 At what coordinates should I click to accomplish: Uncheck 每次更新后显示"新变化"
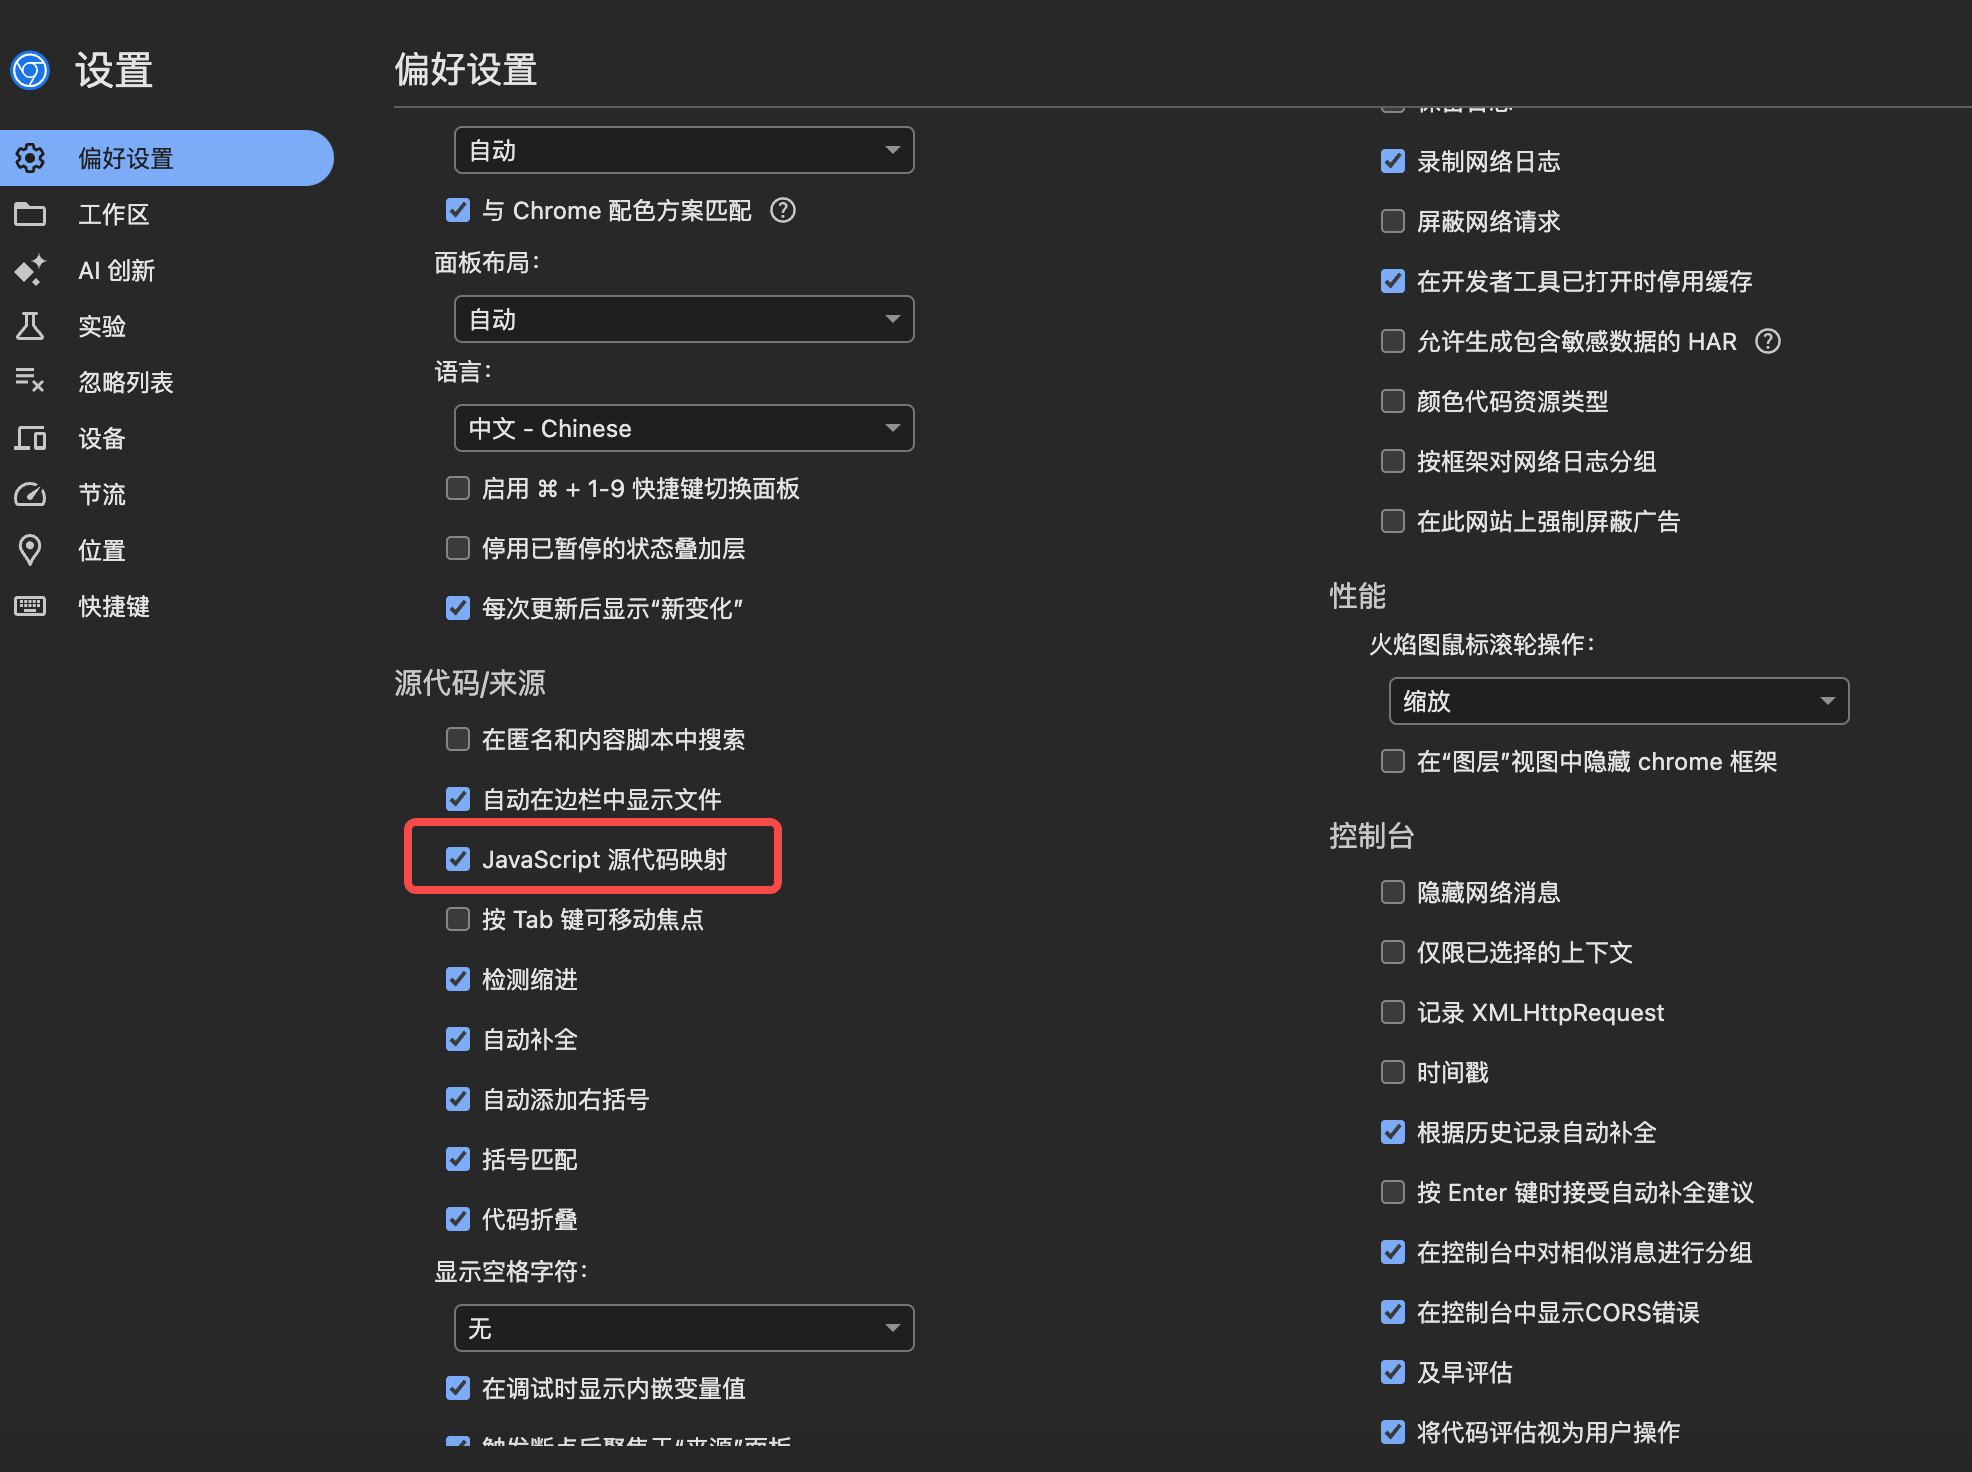click(458, 608)
